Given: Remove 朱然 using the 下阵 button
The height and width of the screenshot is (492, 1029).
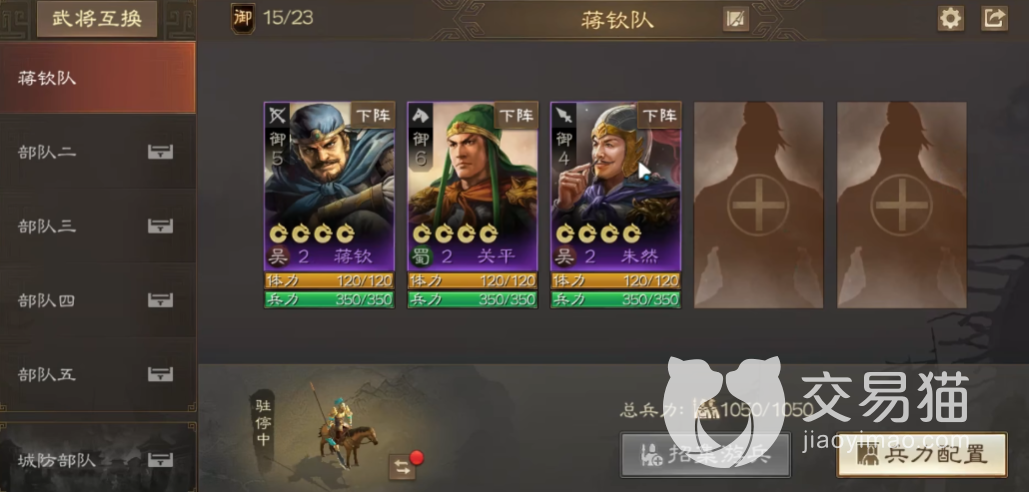Looking at the screenshot, I should click(x=659, y=115).
